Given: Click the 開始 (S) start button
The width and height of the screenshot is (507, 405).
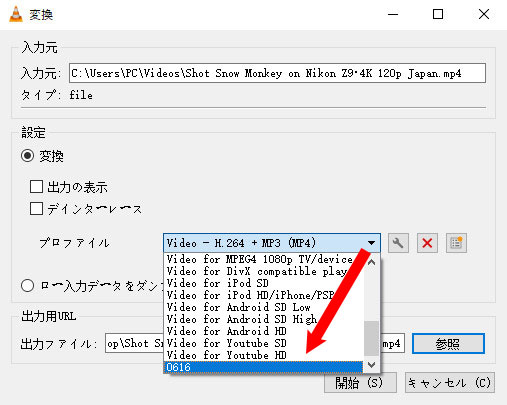Looking at the screenshot, I should 360,383.
